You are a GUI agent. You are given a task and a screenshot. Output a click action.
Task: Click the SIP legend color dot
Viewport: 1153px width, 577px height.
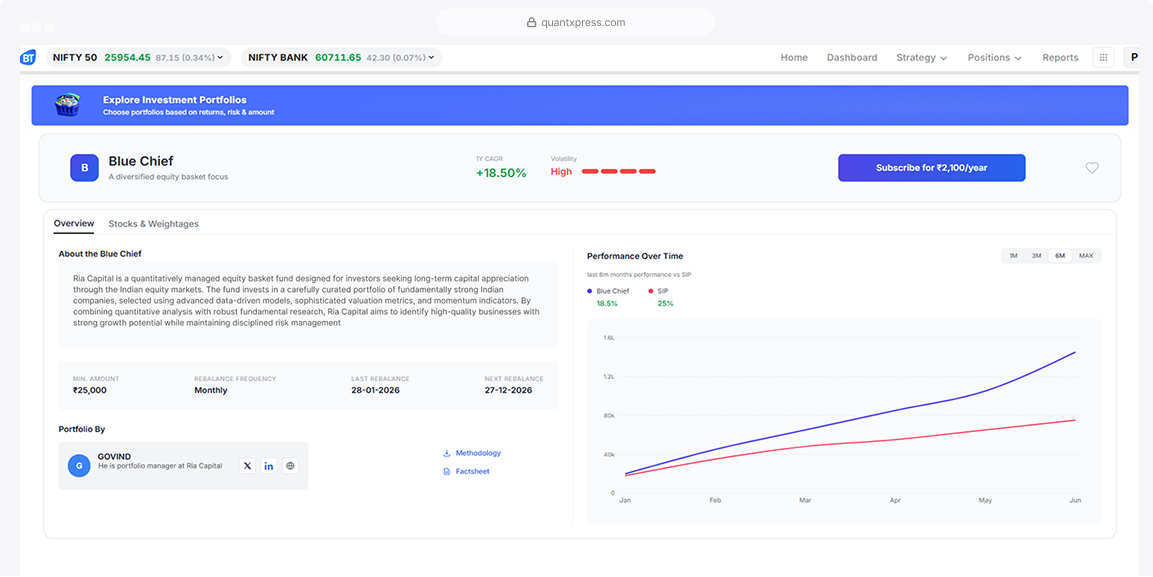click(x=651, y=291)
